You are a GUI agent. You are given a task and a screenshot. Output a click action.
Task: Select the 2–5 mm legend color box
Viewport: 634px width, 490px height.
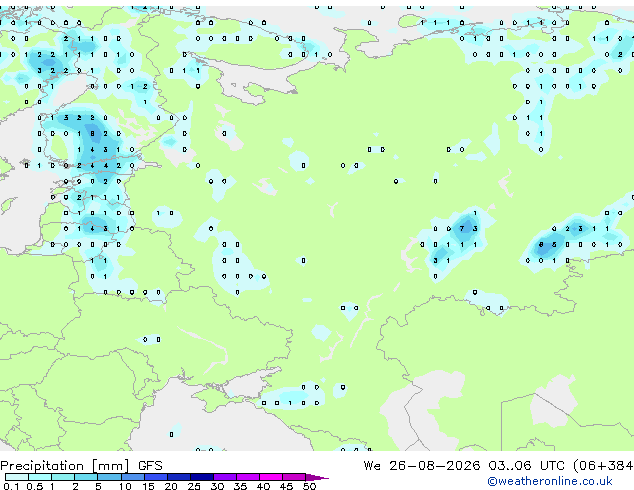tap(86, 477)
